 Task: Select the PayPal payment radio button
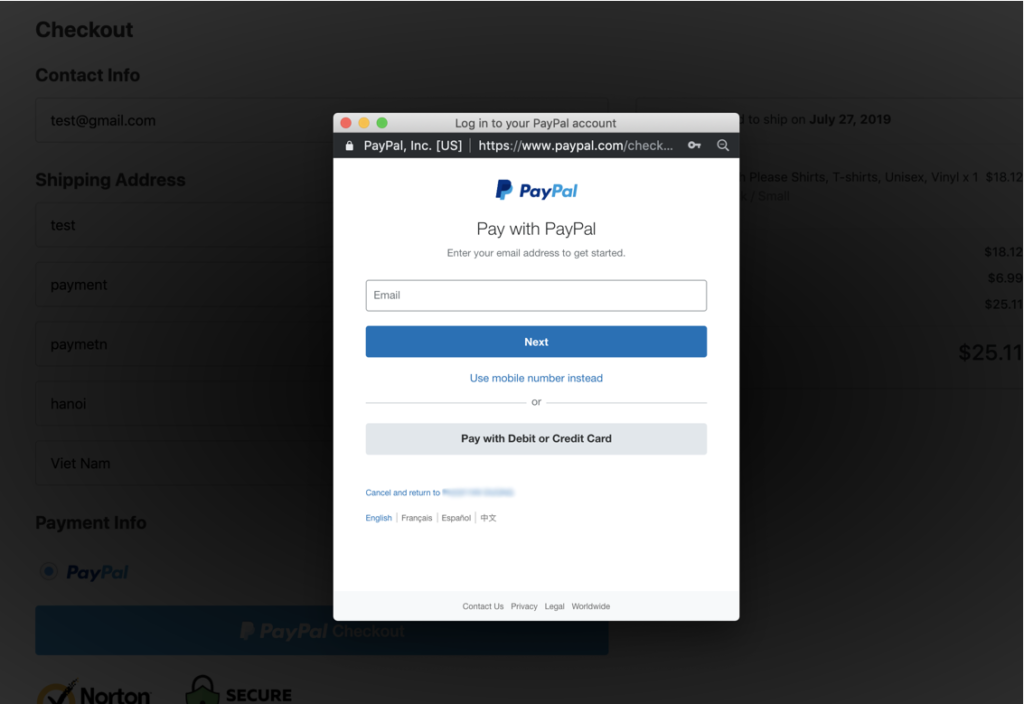coord(48,571)
